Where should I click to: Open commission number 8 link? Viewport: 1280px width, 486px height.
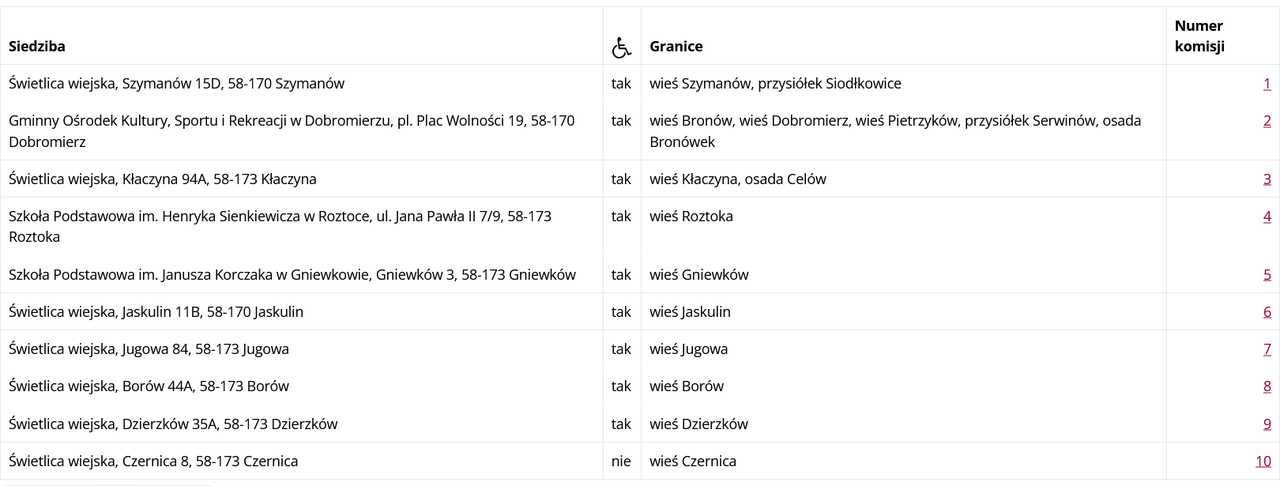(1267, 386)
